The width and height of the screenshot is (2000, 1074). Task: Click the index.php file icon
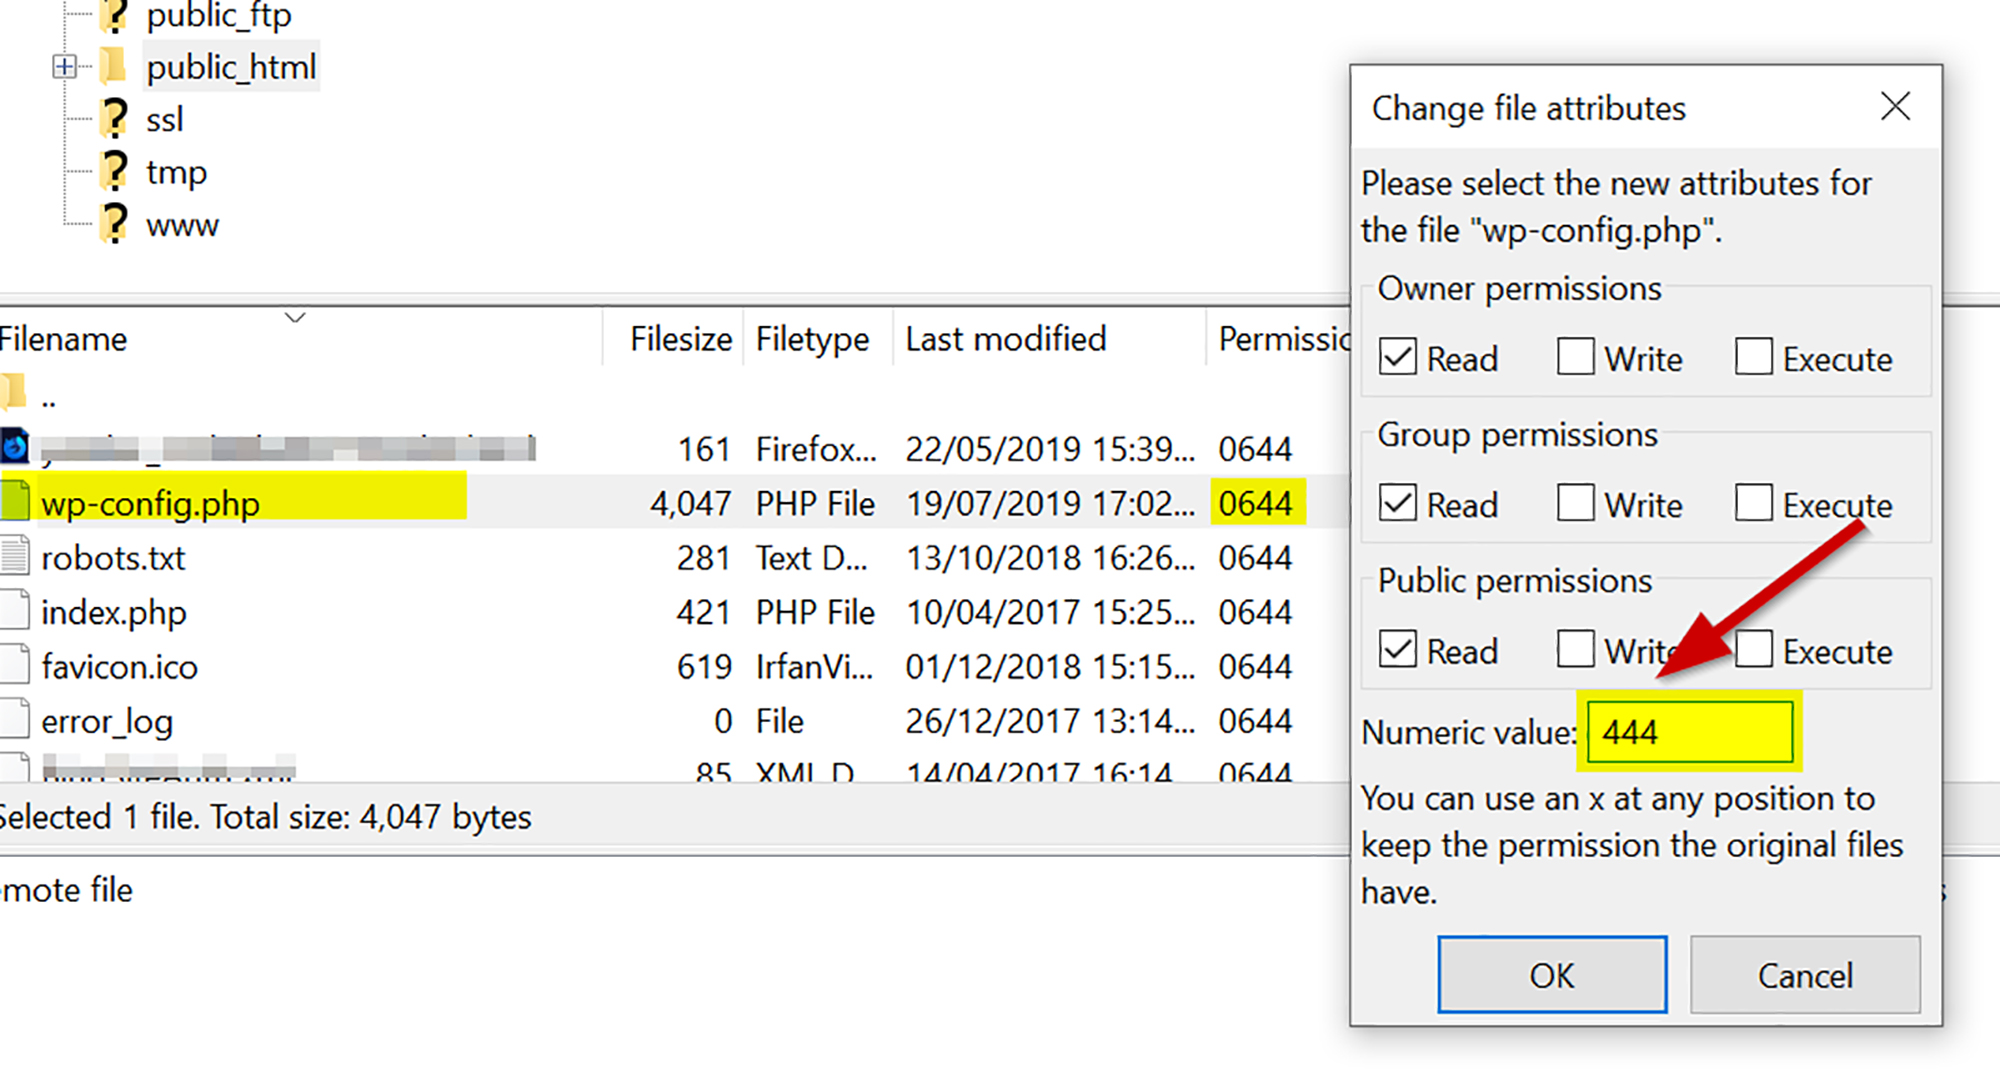click(x=14, y=609)
